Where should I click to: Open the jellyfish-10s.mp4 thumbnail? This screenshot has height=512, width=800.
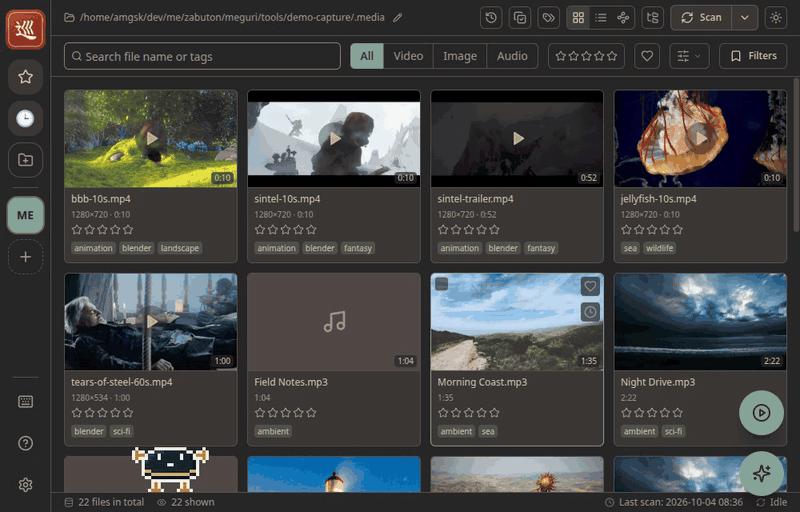(x=701, y=138)
